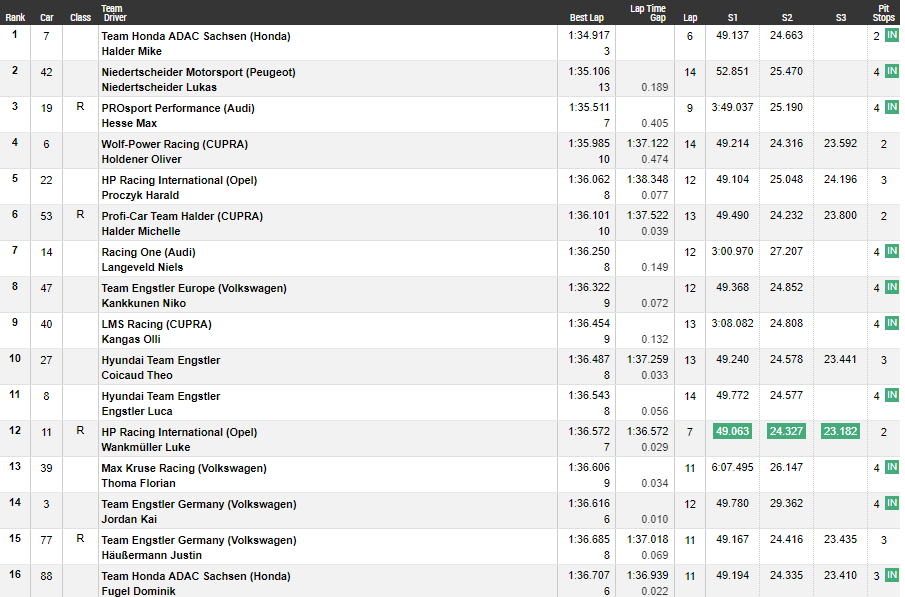The image size is (905, 597).
Task: Click the Team Driver column header
Action: [114, 13]
